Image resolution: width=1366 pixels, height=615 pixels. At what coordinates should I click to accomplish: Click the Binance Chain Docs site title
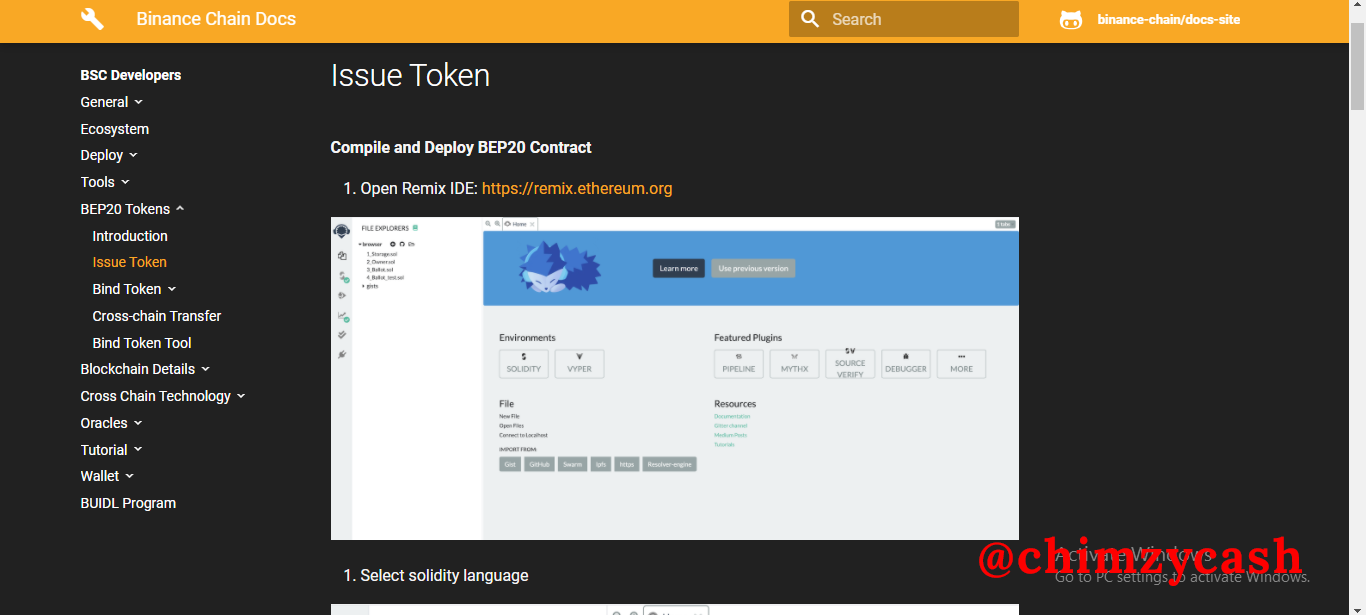216,19
